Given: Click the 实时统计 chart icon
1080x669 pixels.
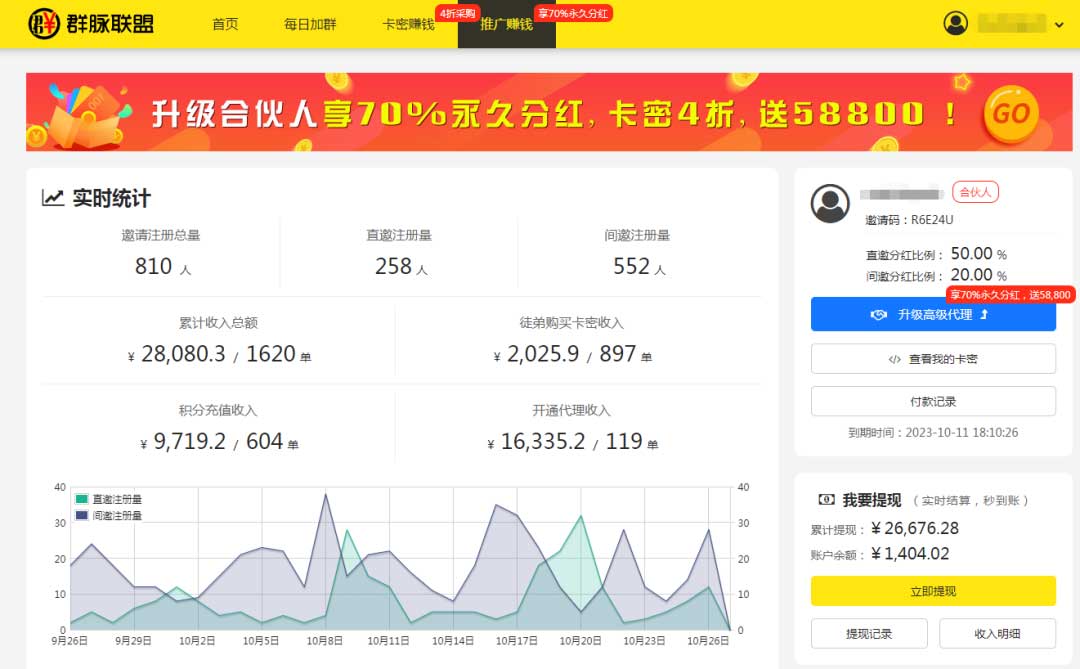Looking at the screenshot, I should pyautogui.click(x=53, y=198).
